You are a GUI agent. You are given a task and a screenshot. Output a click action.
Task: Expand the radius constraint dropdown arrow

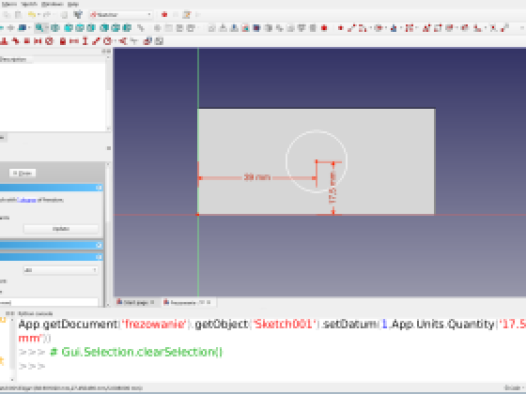(115, 41)
